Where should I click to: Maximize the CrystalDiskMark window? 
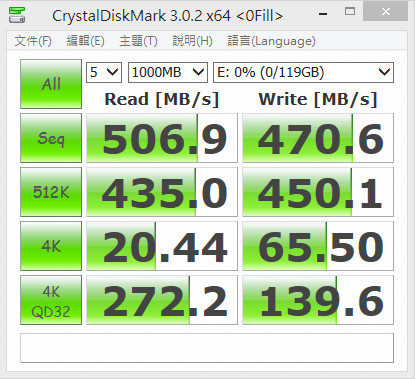pos(350,12)
